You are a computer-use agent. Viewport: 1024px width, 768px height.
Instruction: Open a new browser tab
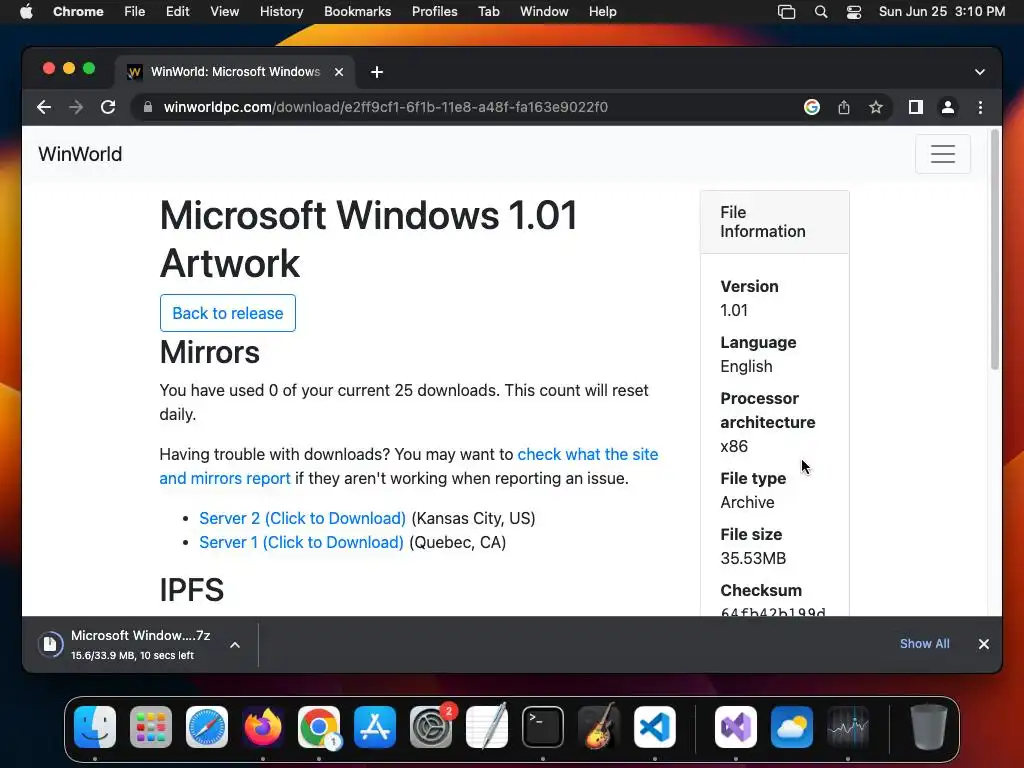[x=377, y=72]
